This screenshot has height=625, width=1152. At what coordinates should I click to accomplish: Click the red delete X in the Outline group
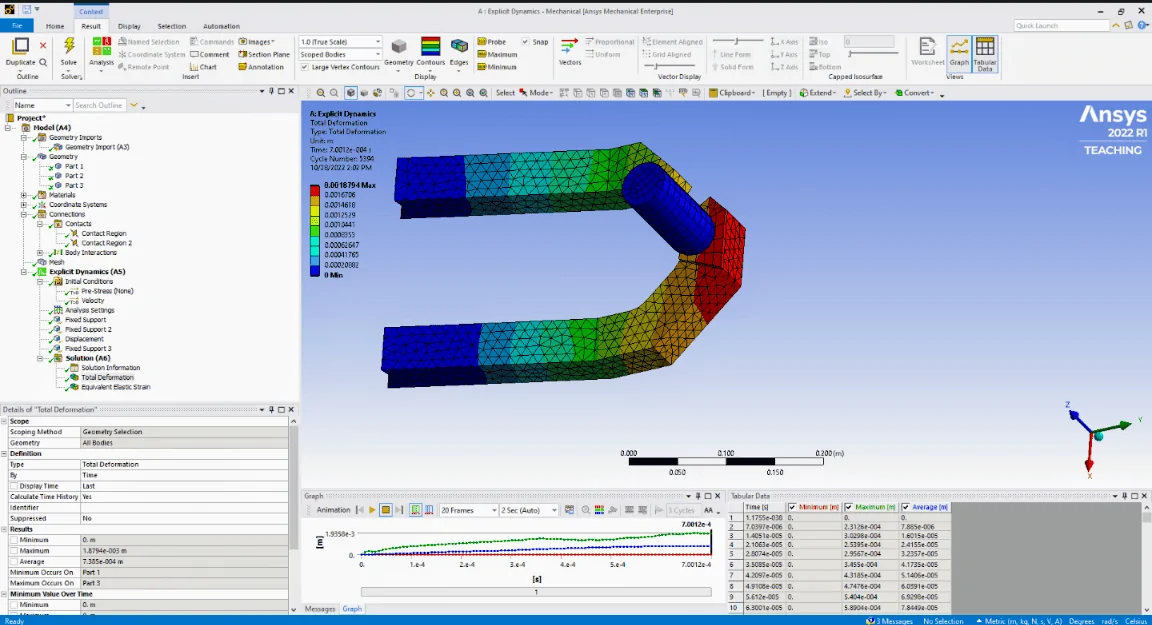pos(43,46)
